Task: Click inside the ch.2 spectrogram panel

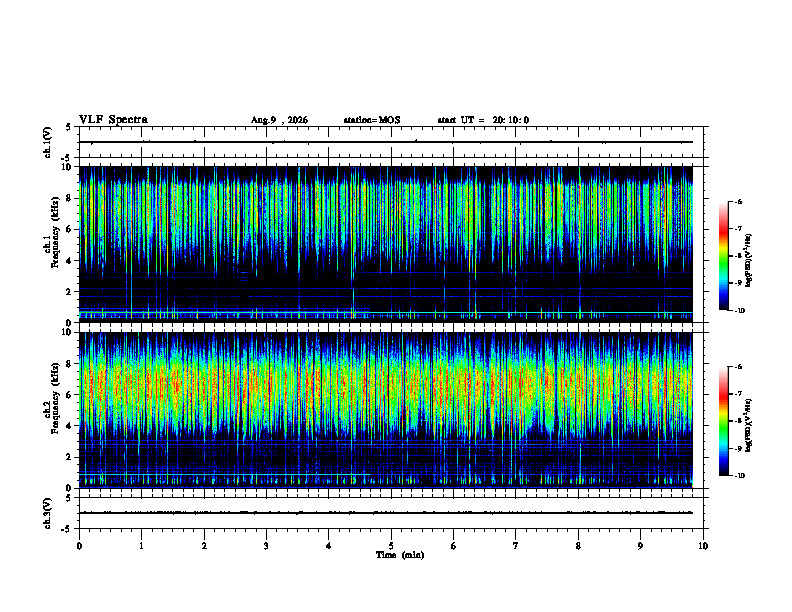Action: [x=386, y=410]
